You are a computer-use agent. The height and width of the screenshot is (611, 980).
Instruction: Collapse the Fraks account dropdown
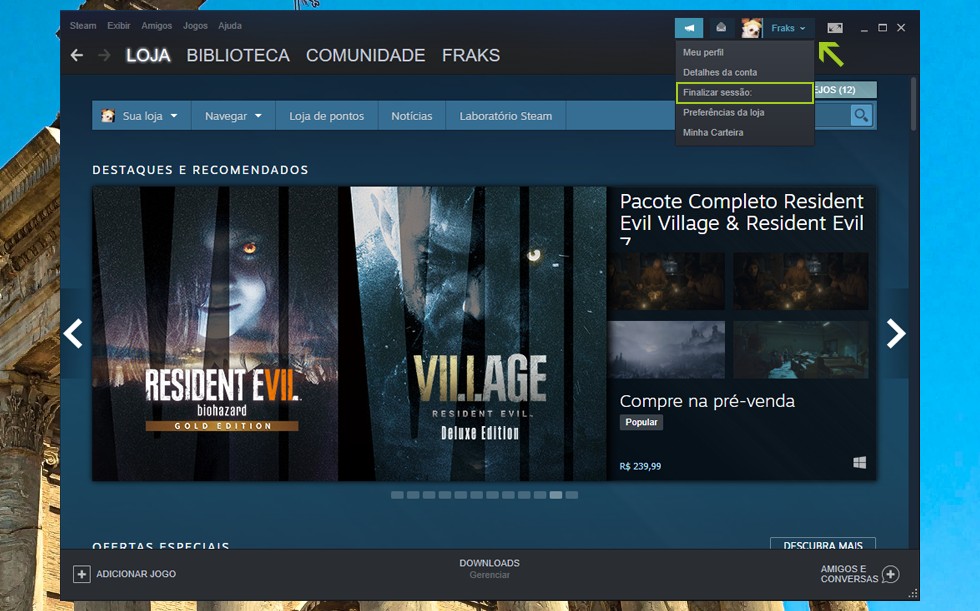tap(788, 28)
